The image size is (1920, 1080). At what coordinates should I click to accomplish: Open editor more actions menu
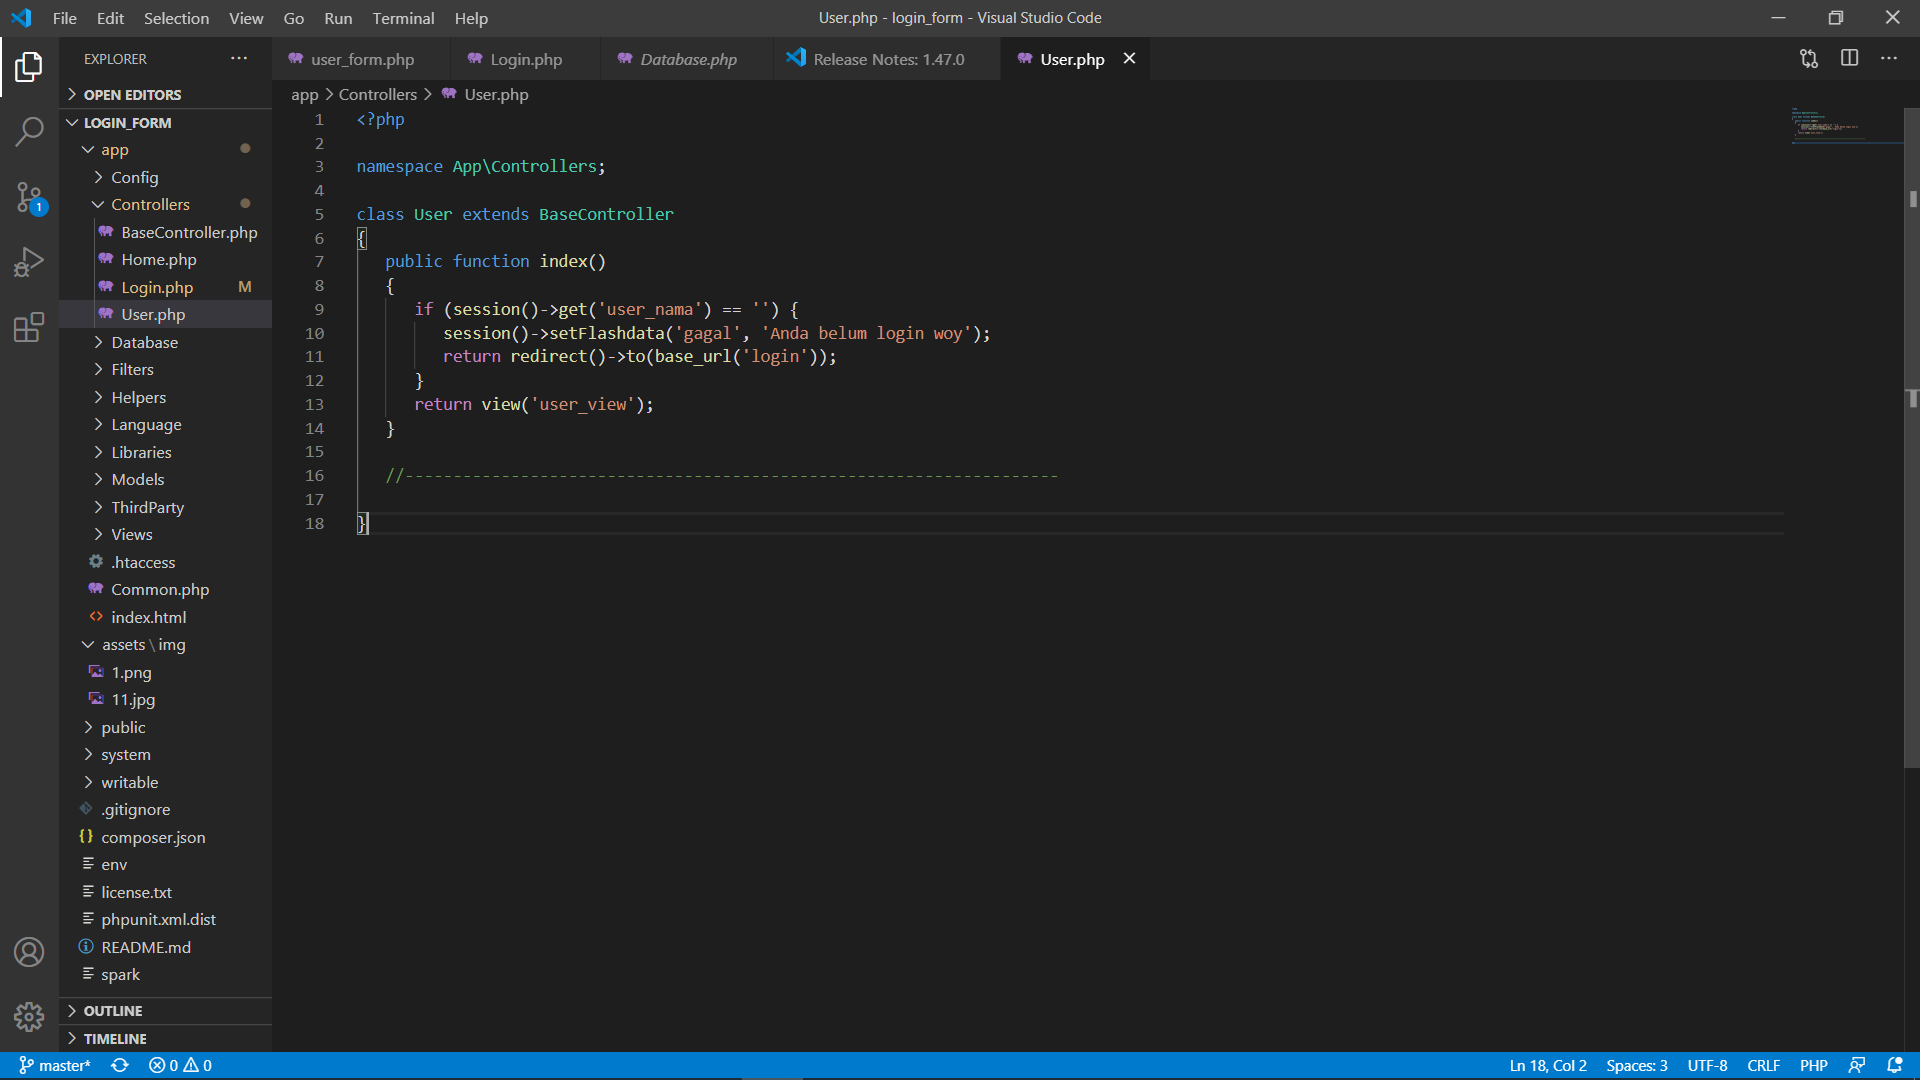point(1889,59)
